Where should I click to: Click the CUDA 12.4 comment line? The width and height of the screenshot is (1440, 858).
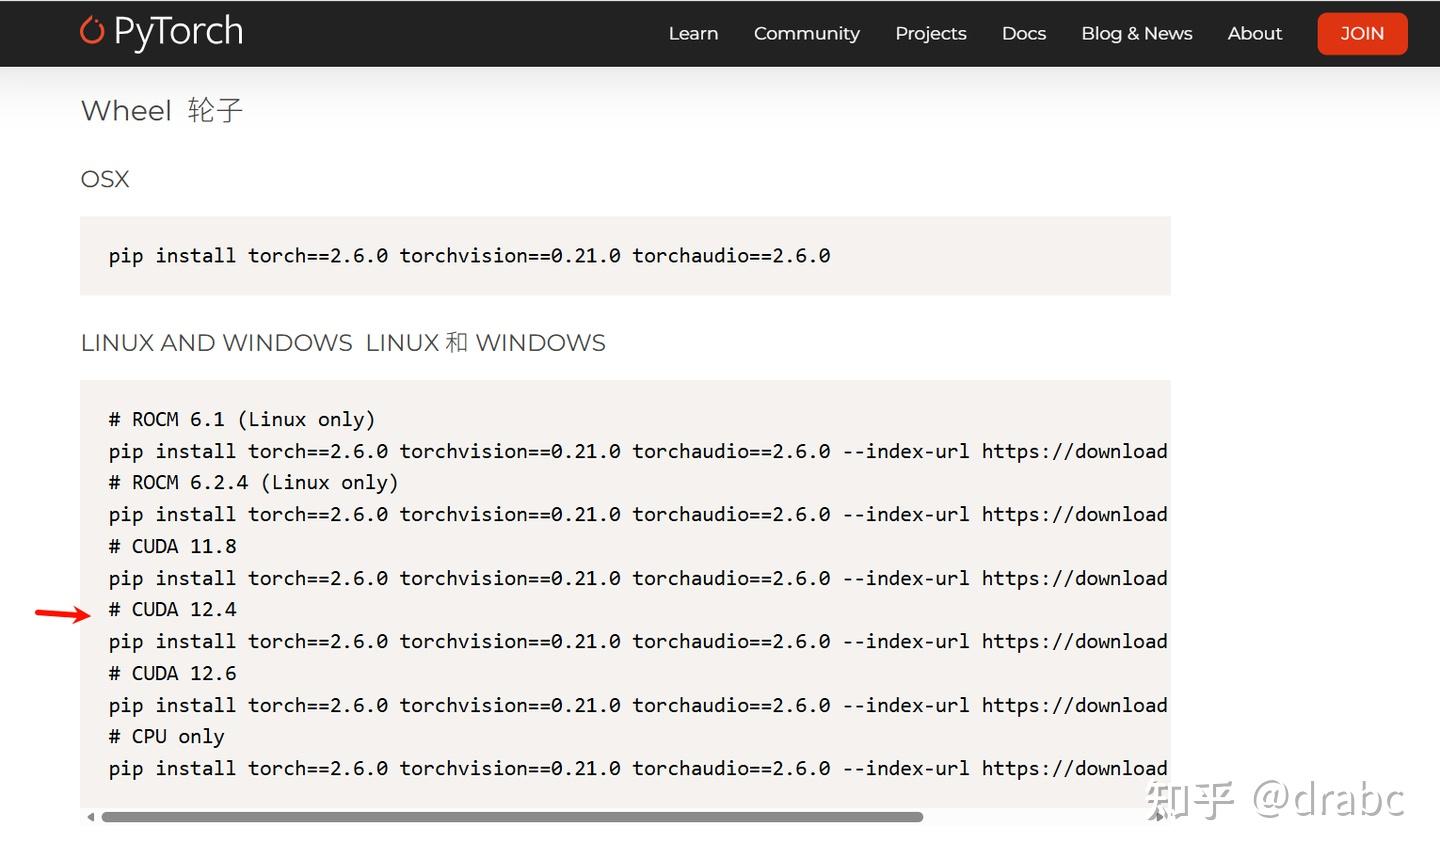(173, 609)
